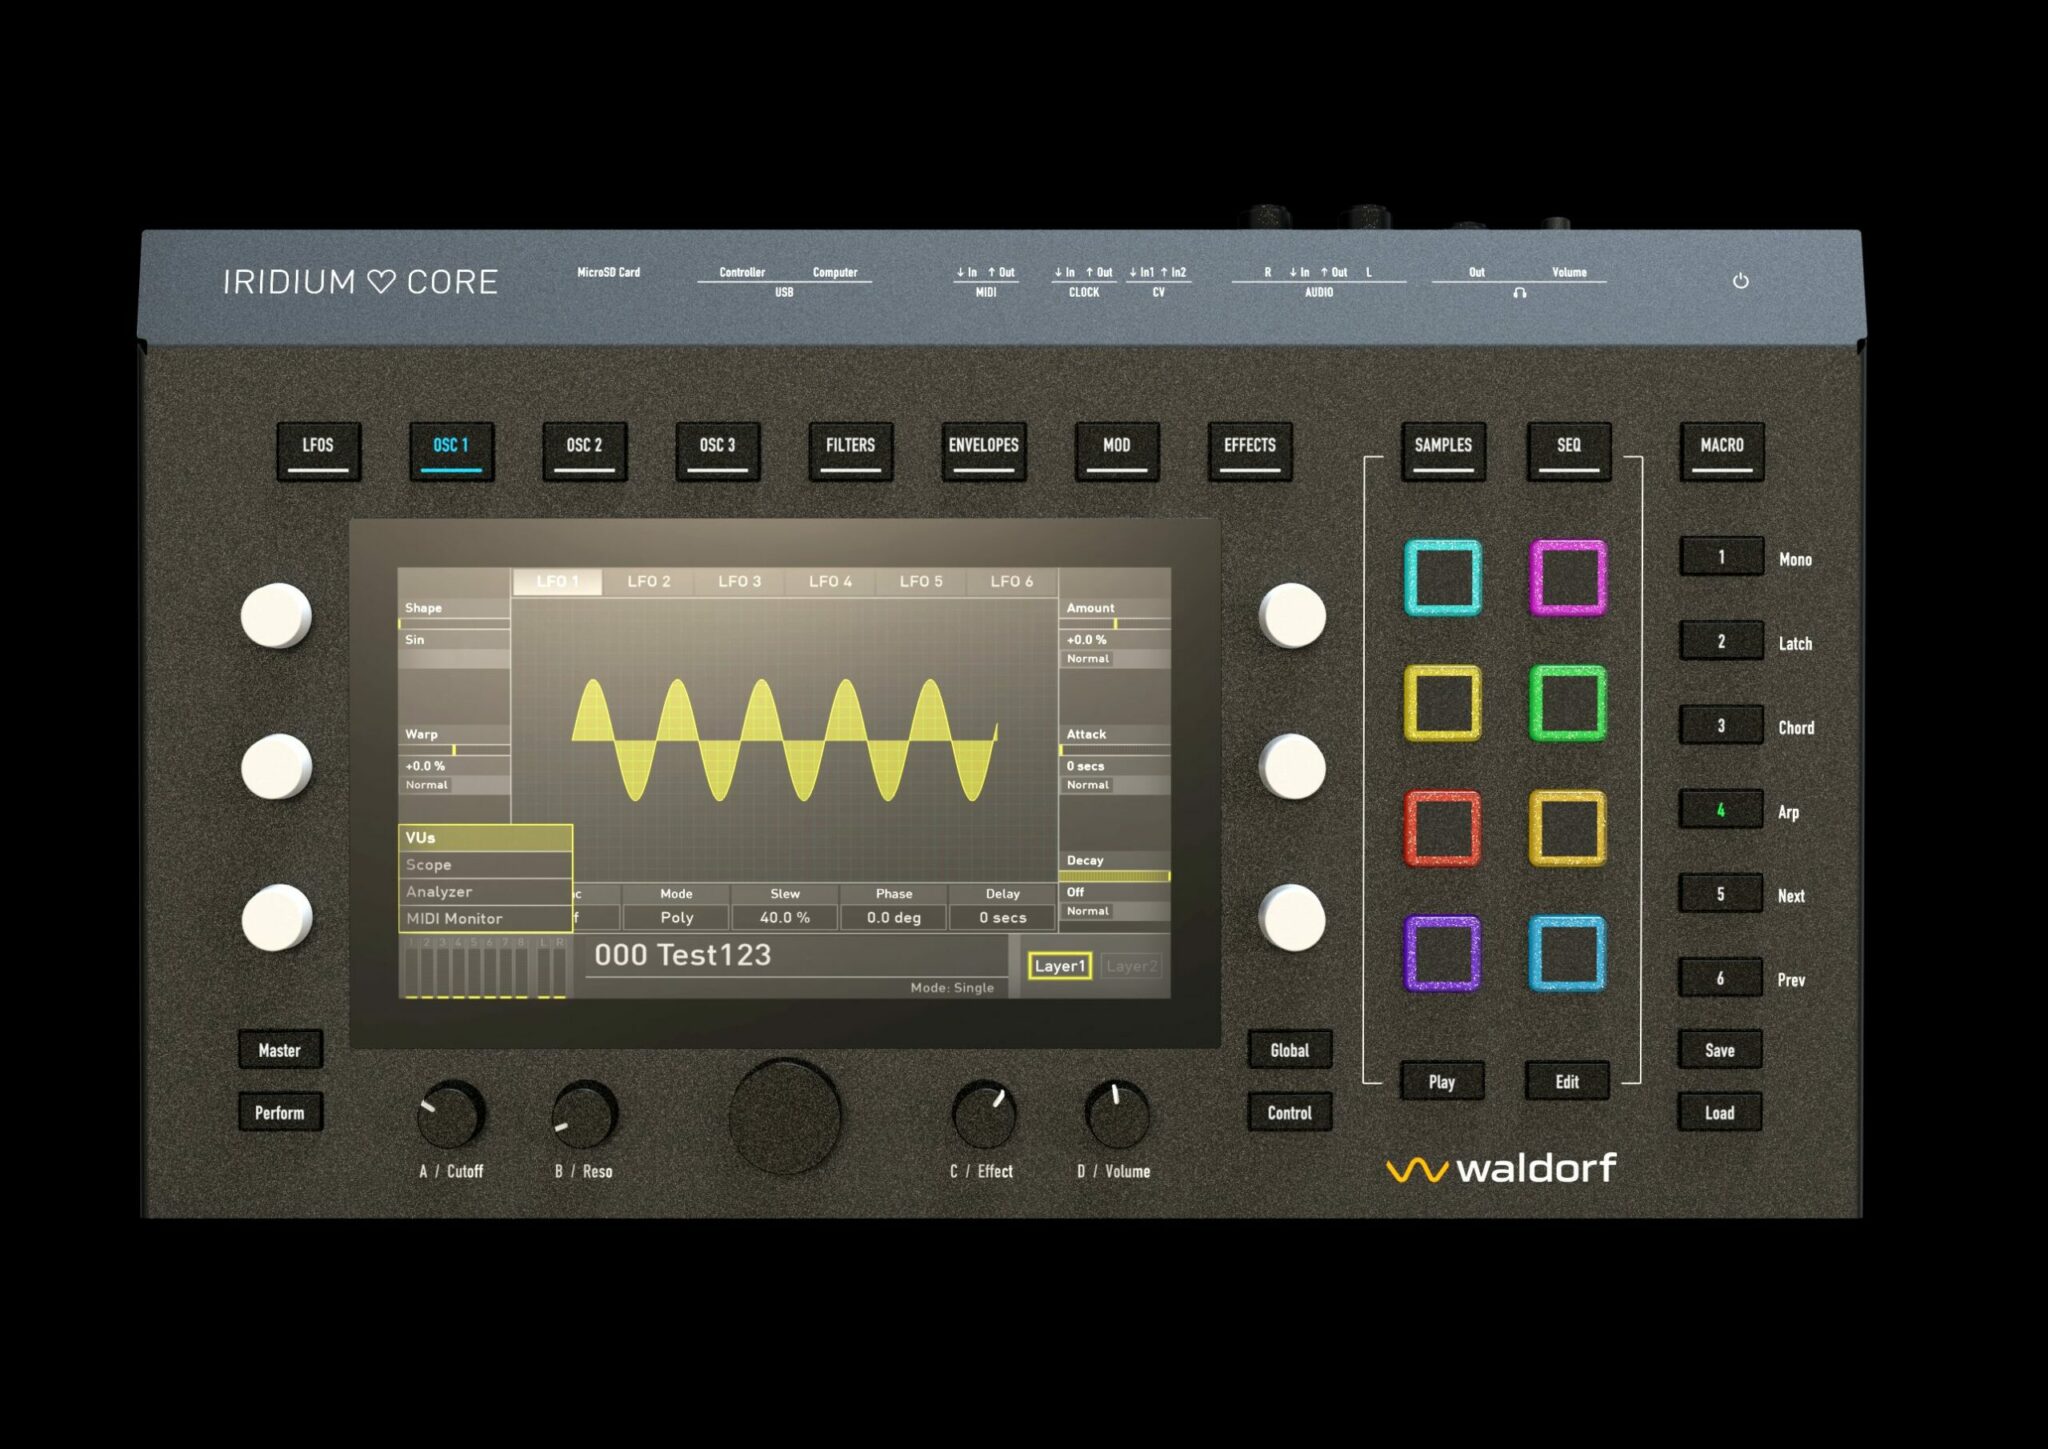Click the sine waveform display
Image resolution: width=2048 pixels, height=1449 pixels.
pyautogui.click(x=785, y=740)
